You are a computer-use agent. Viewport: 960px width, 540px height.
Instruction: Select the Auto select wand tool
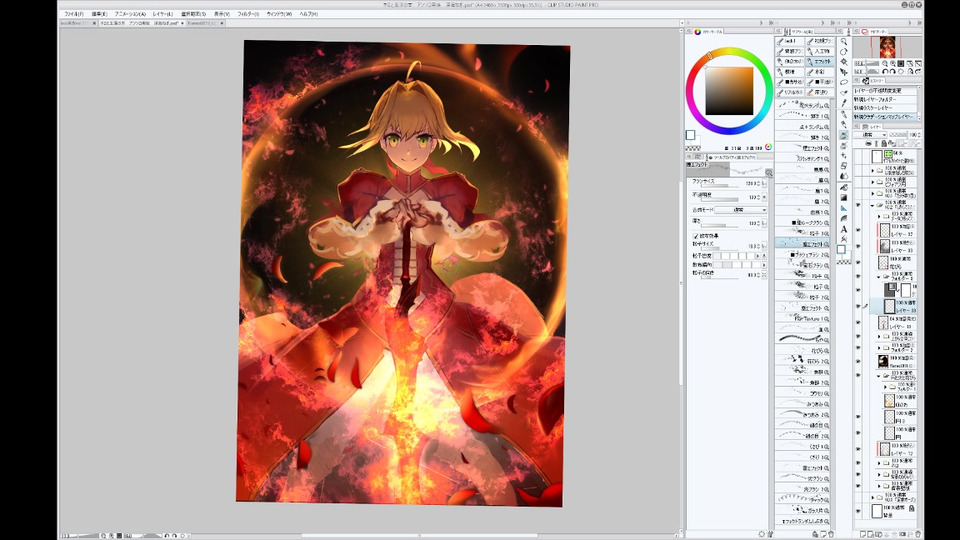844,92
